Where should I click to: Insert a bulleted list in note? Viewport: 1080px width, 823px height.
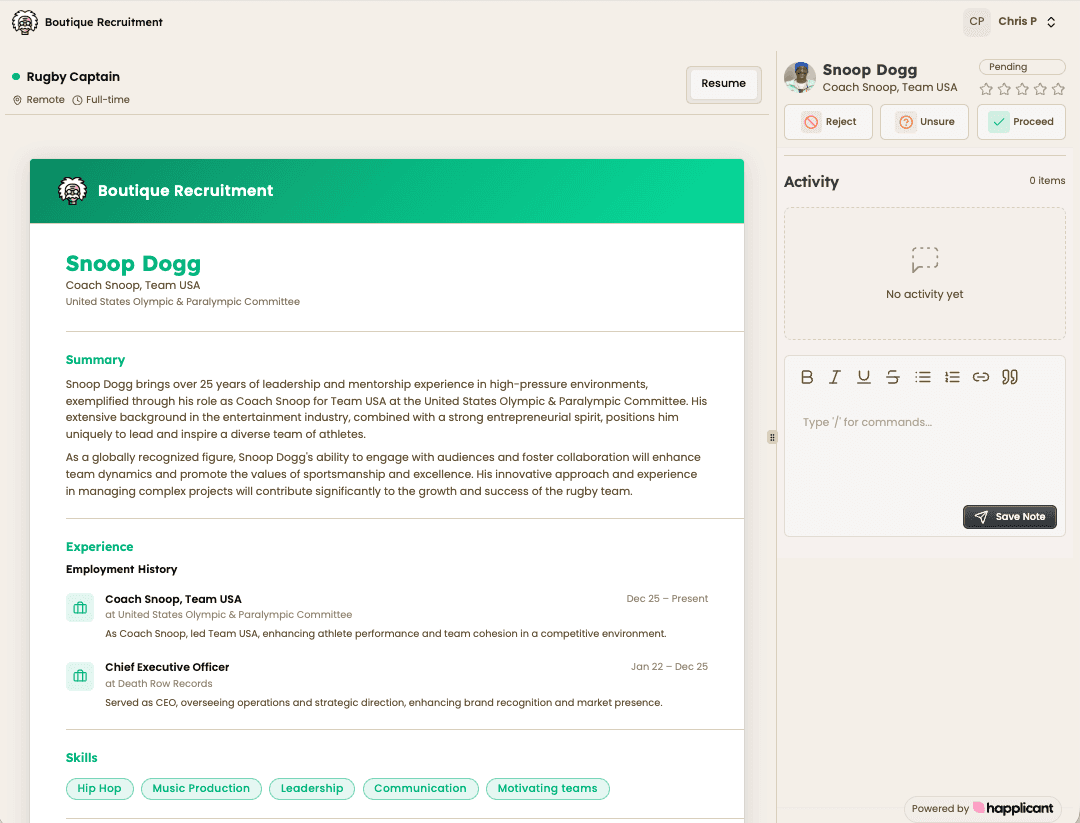(922, 377)
